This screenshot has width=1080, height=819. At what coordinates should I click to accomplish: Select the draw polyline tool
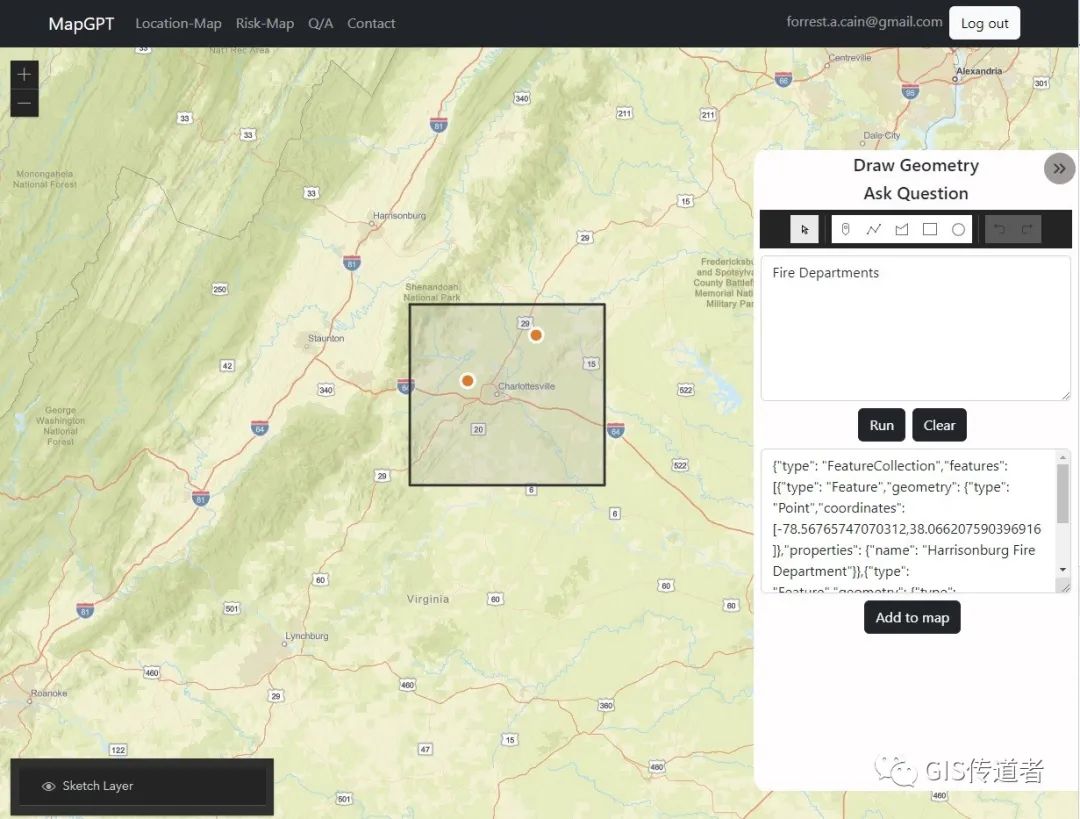point(873,229)
